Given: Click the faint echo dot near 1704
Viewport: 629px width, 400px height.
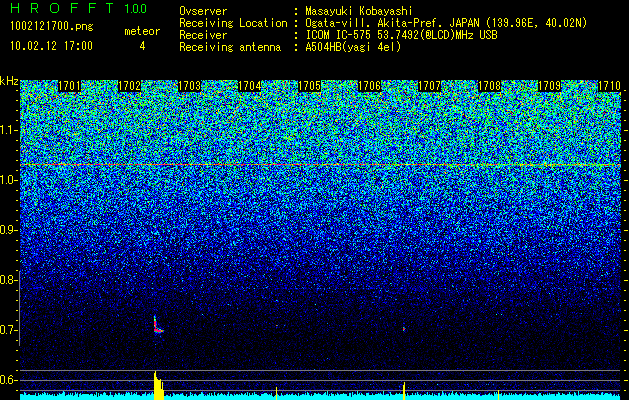Looking at the screenshot, I should pos(277,325).
